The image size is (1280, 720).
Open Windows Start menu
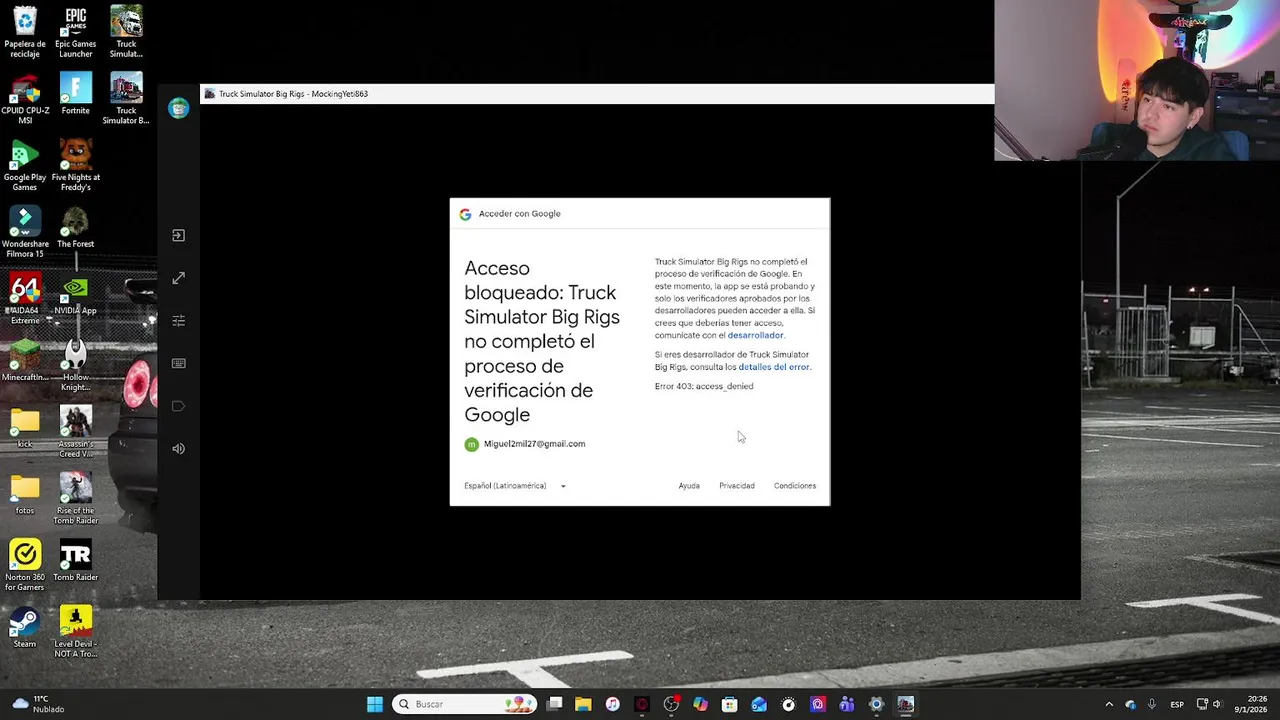[375, 704]
